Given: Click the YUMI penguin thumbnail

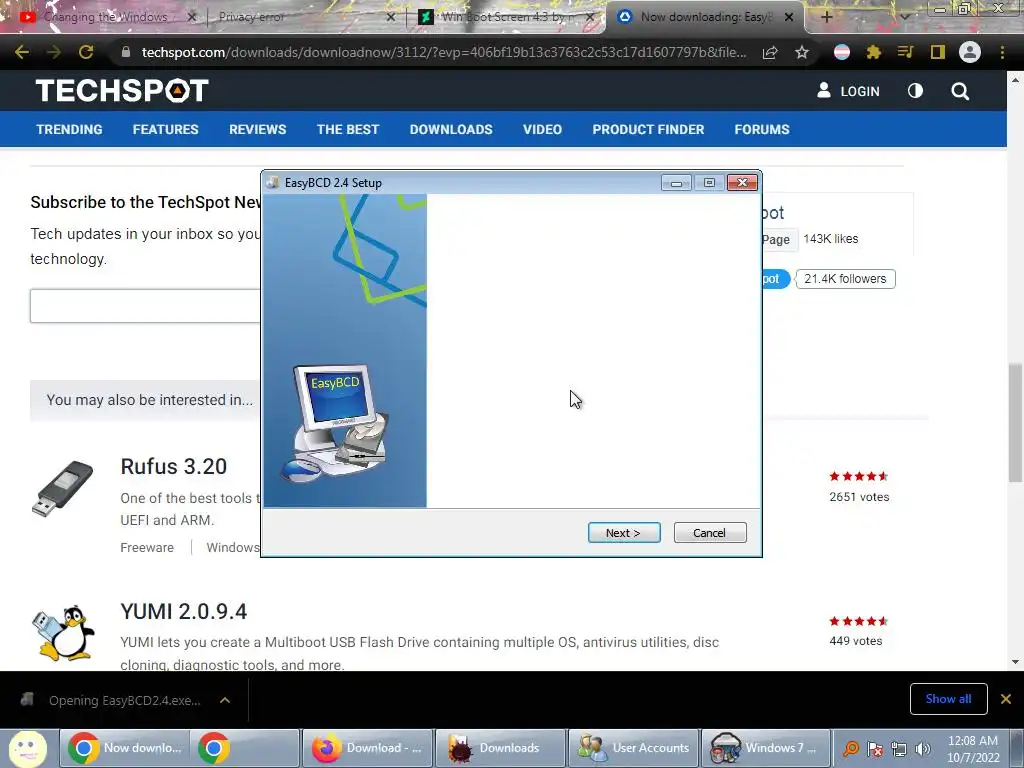Looking at the screenshot, I should tap(63, 633).
